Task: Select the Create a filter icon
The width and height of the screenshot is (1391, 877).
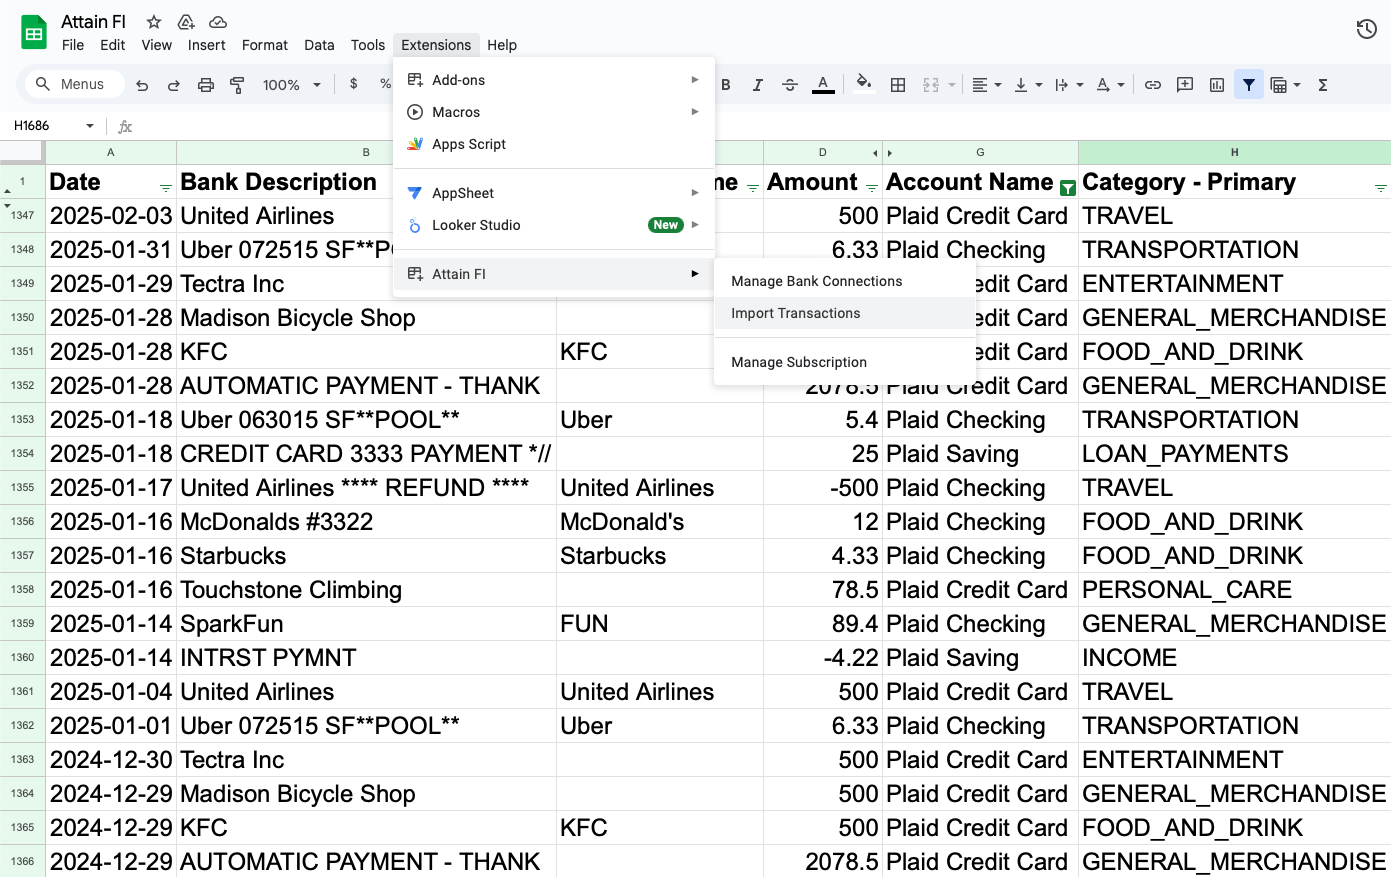Action: (x=1249, y=84)
